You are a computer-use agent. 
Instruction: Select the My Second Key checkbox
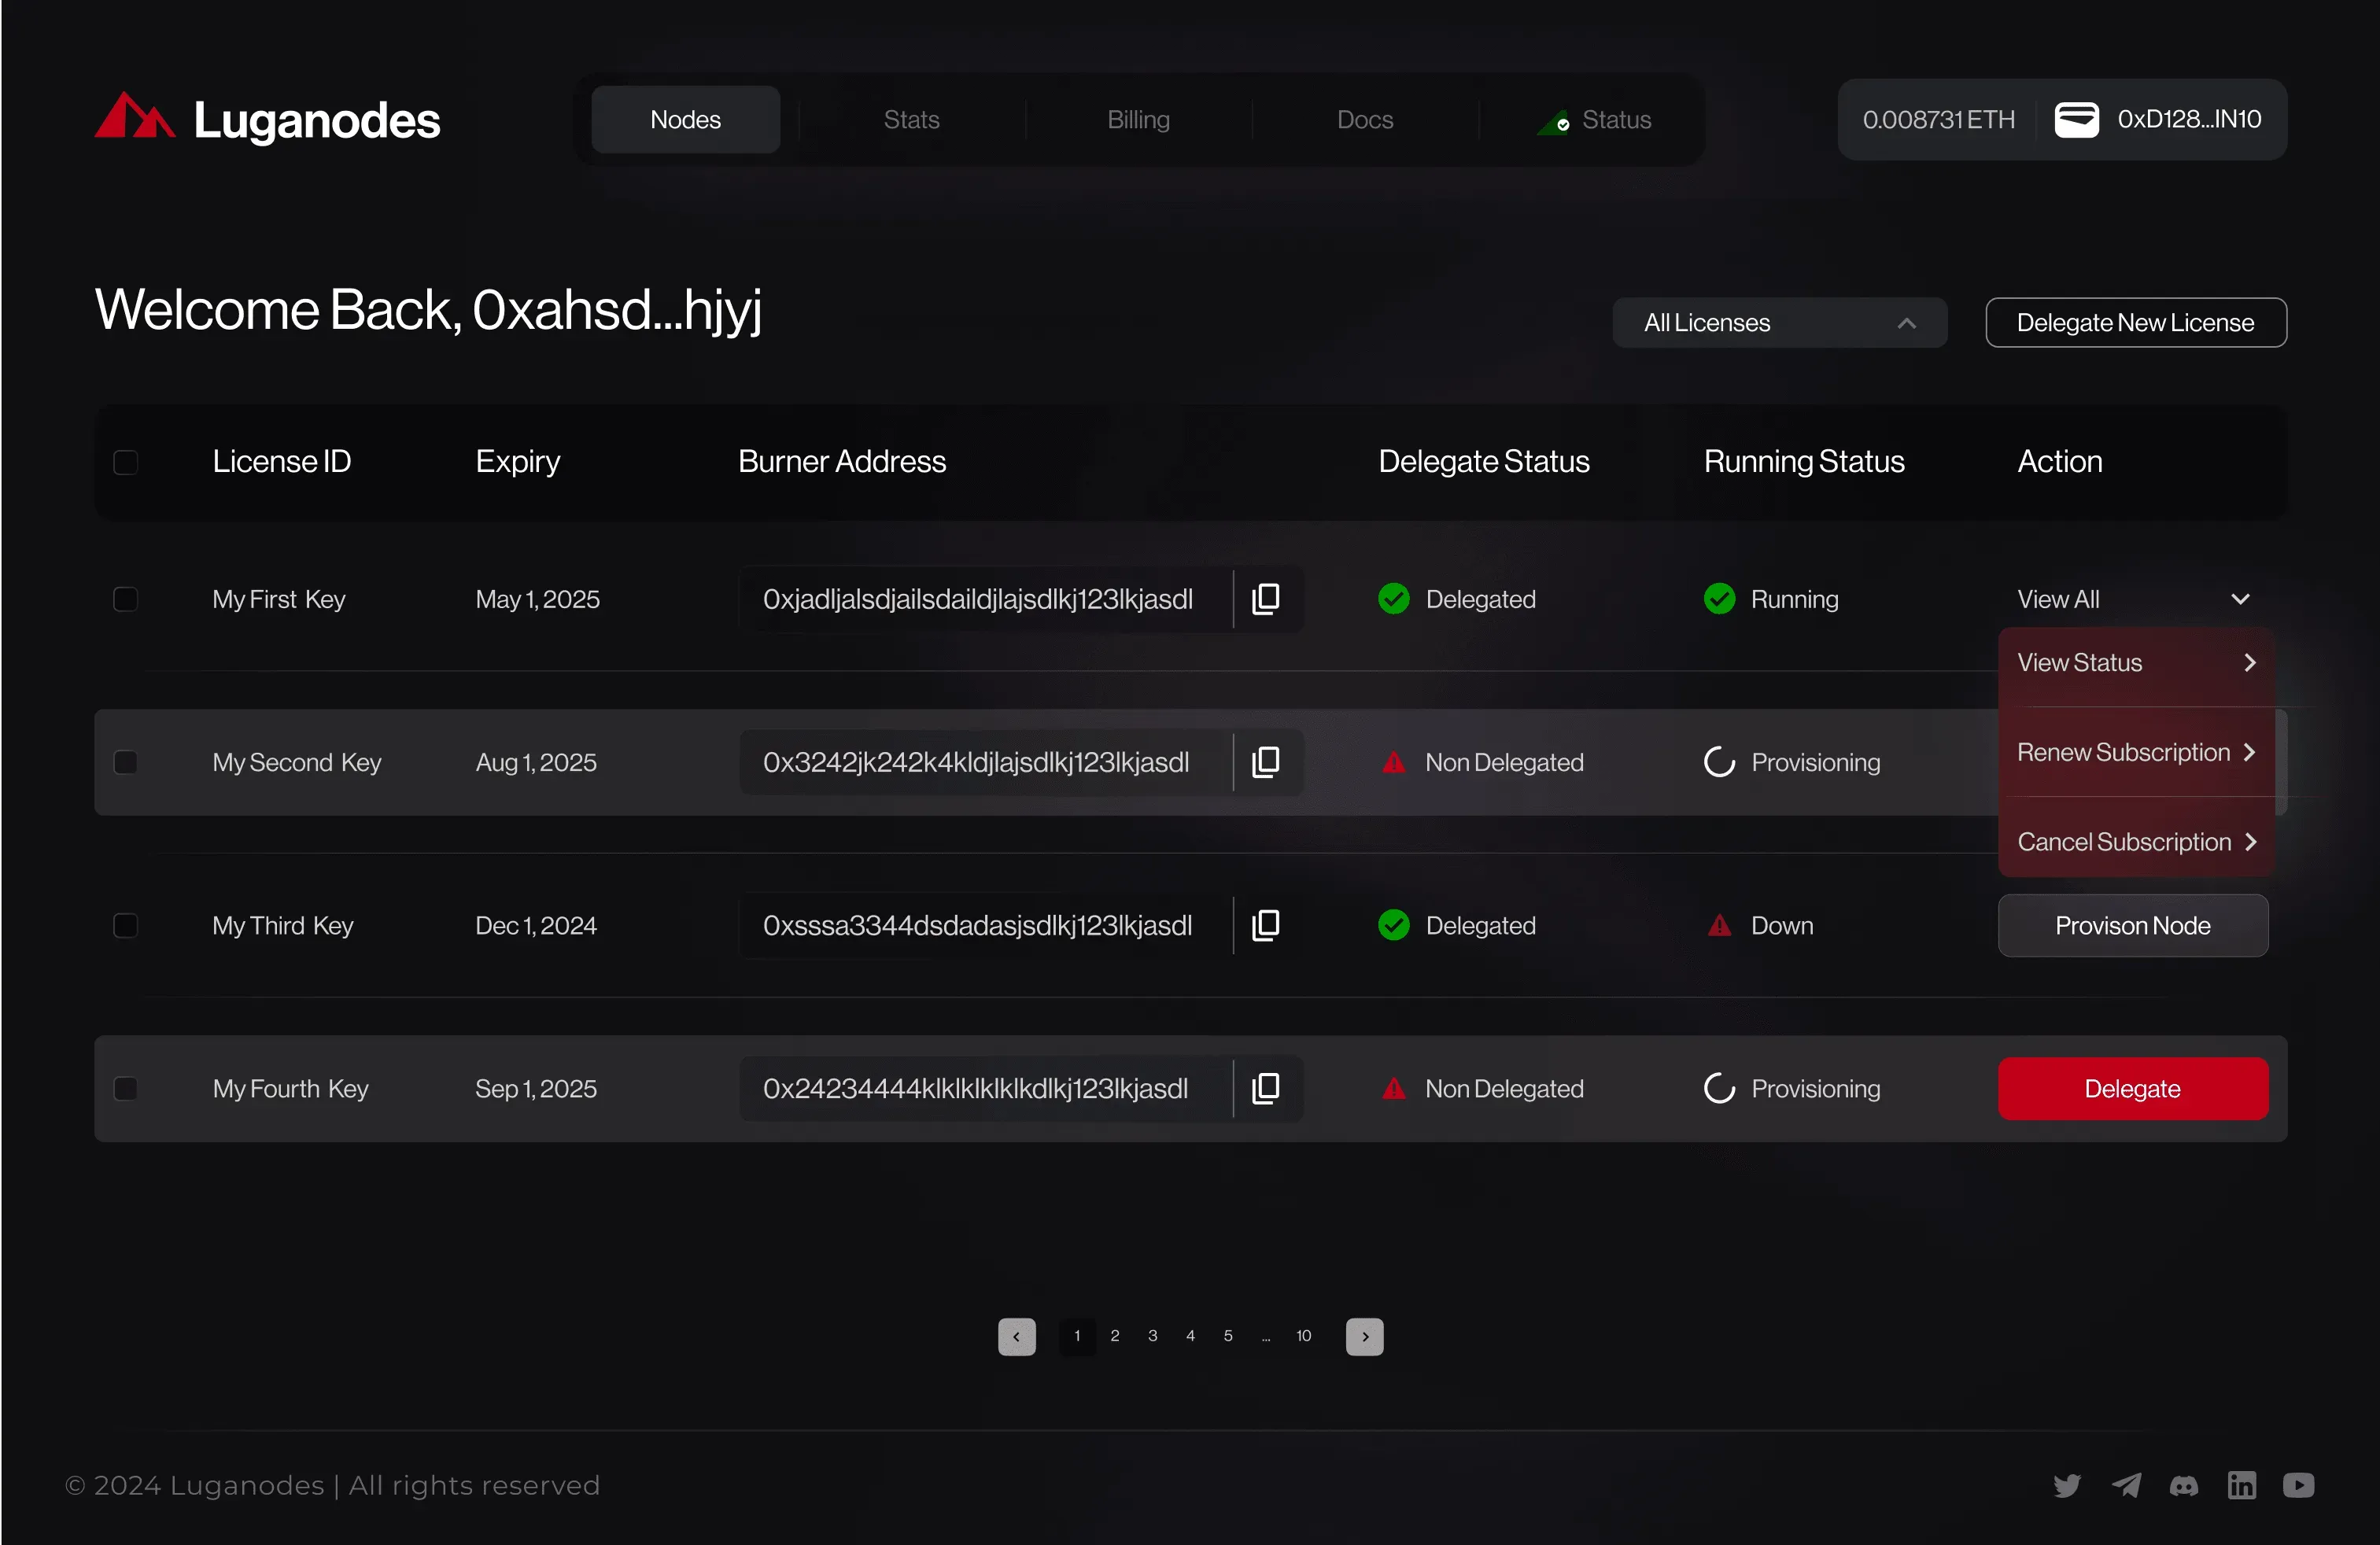tap(126, 762)
